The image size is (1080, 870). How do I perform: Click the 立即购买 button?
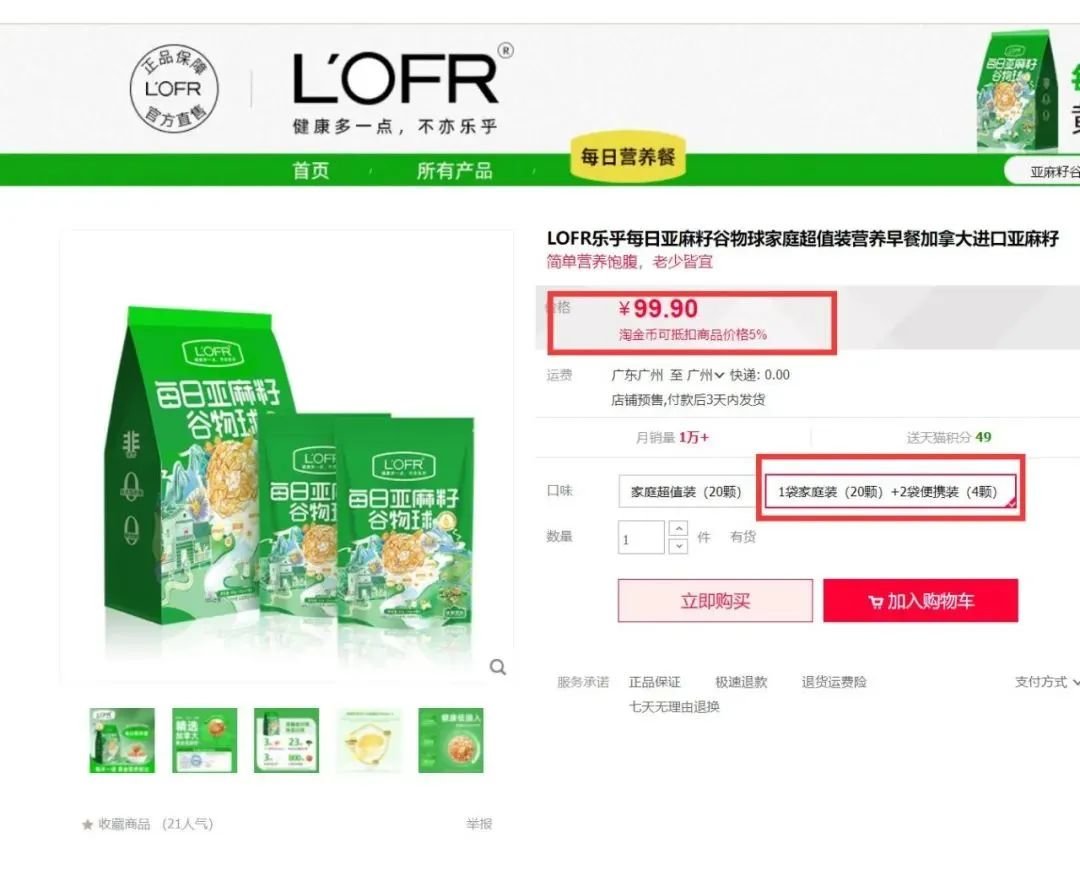coord(715,601)
